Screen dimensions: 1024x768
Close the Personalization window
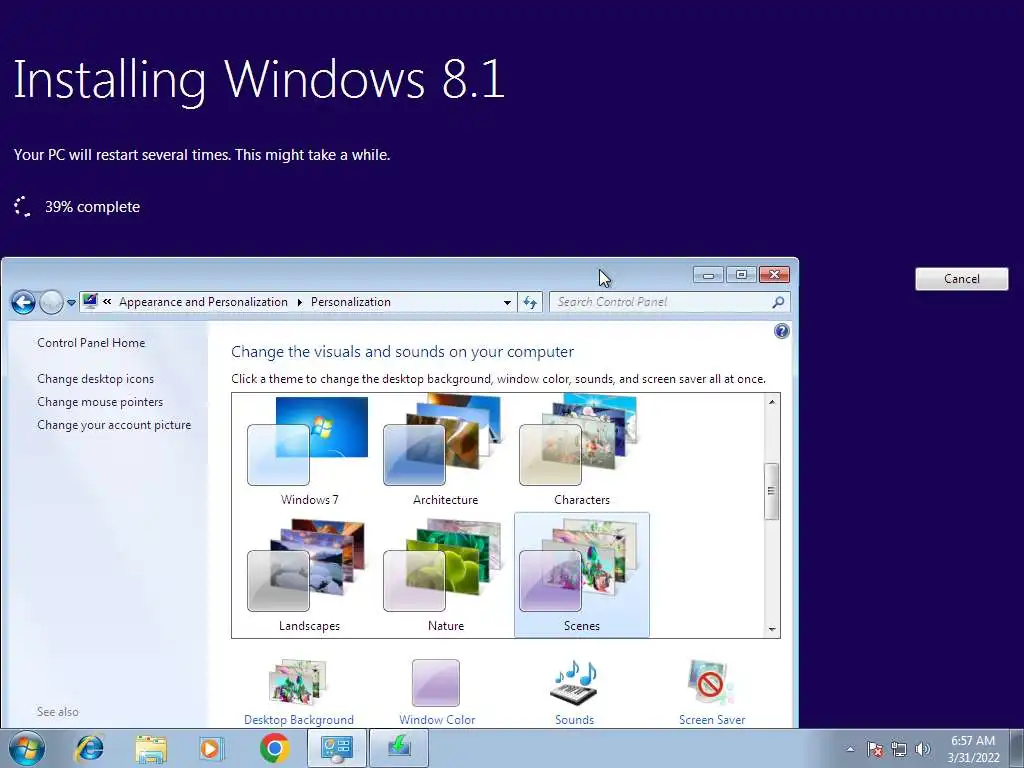pyautogui.click(x=774, y=275)
